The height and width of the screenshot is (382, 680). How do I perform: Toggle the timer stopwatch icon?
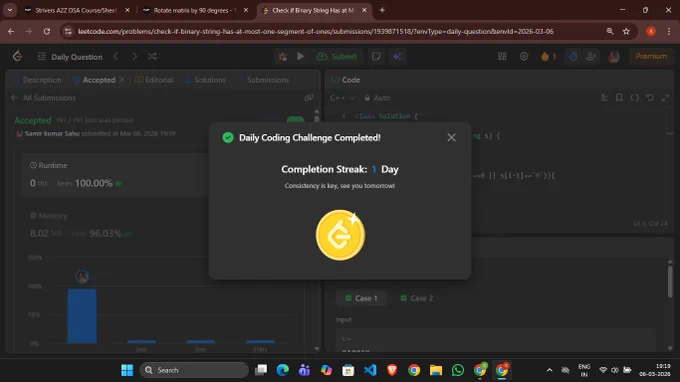click(x=573, y=56)
